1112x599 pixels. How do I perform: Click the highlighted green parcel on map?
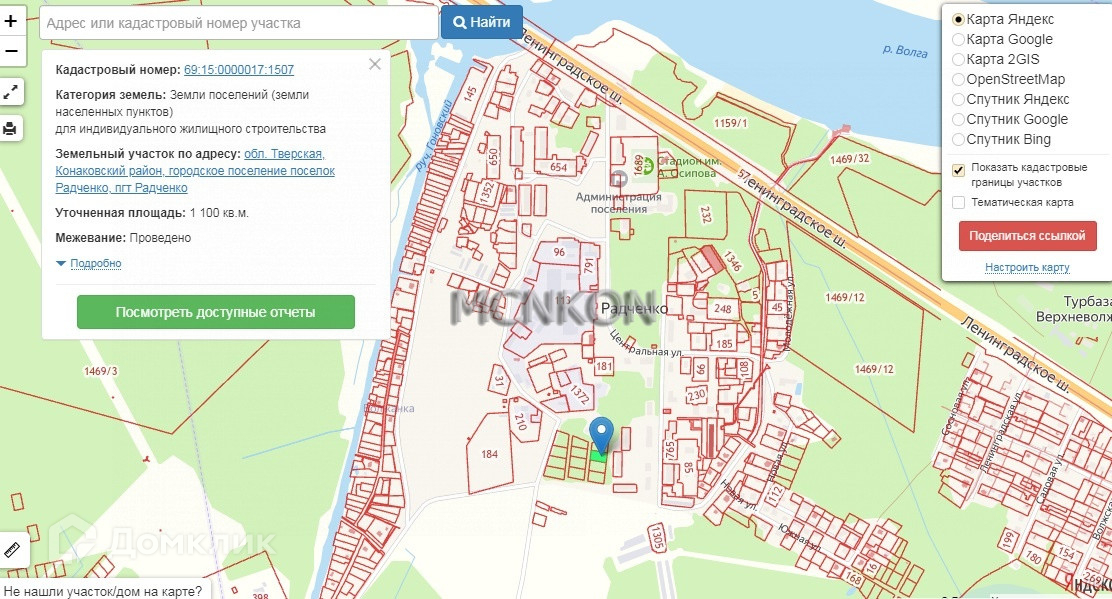pyautogui.click(x=598, y=458)
